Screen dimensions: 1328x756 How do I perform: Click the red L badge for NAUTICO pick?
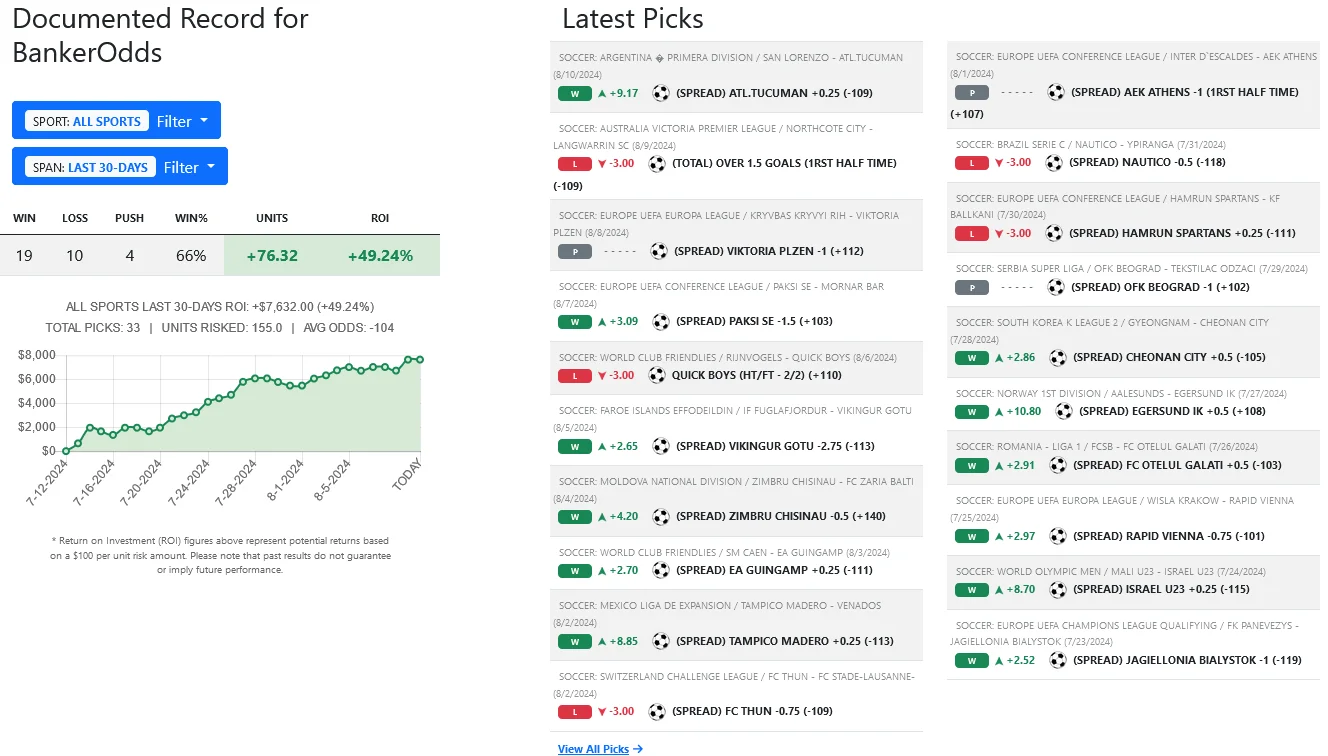(971, 162)
